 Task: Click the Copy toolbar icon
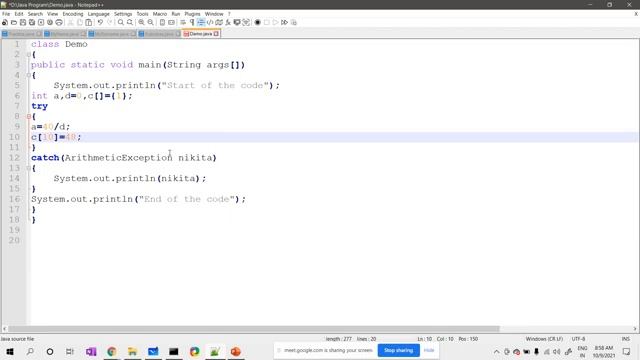click(x=80, y=22)
